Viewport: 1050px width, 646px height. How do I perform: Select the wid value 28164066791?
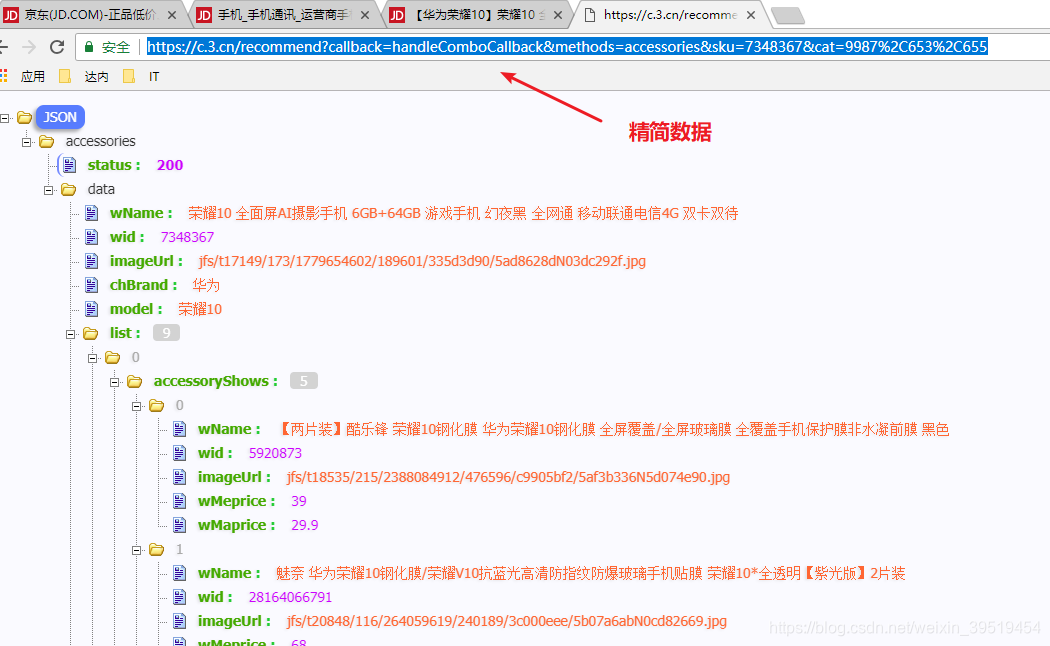point(291,597)
